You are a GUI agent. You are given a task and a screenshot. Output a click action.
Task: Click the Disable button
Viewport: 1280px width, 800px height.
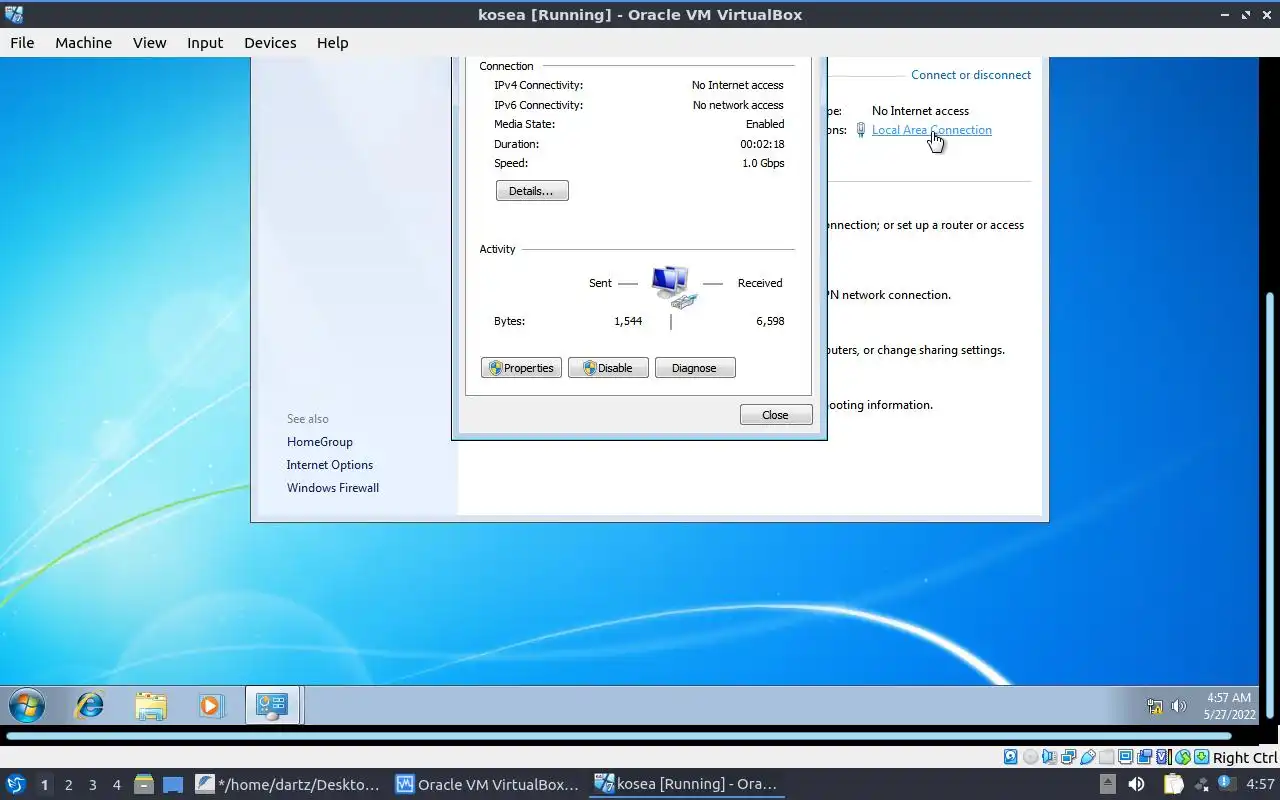coord(608,368)
